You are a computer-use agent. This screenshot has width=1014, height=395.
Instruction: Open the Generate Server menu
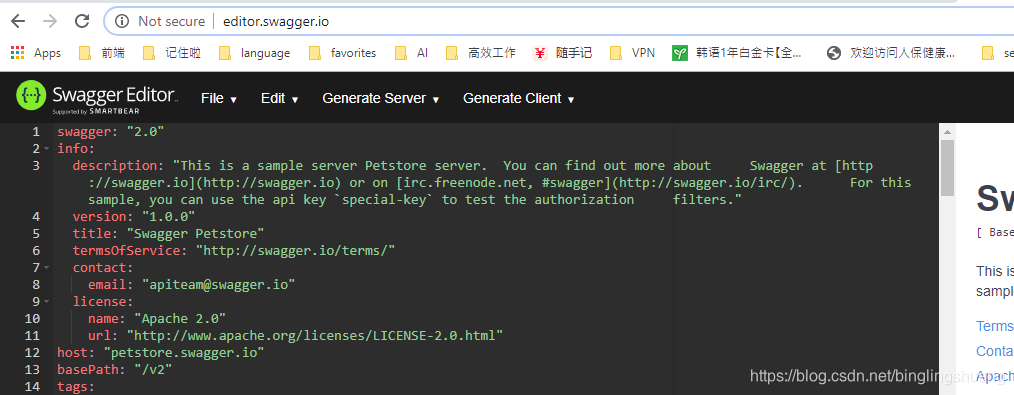tap(381, 98)
